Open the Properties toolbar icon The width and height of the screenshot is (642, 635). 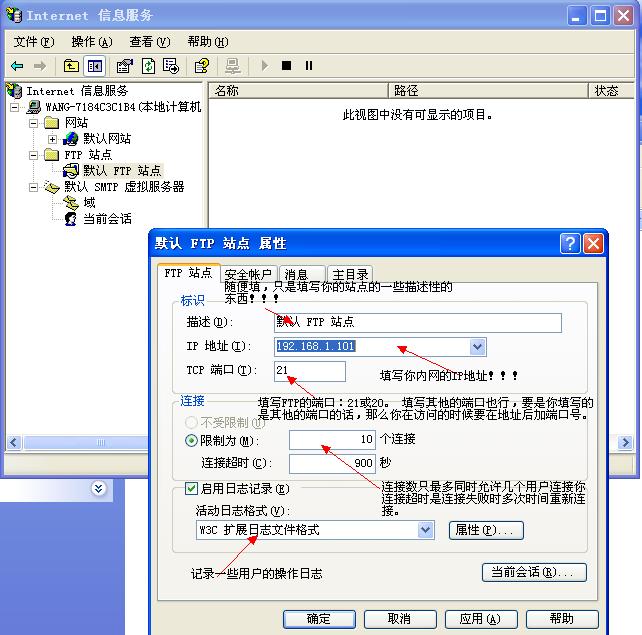coord(125,66)
